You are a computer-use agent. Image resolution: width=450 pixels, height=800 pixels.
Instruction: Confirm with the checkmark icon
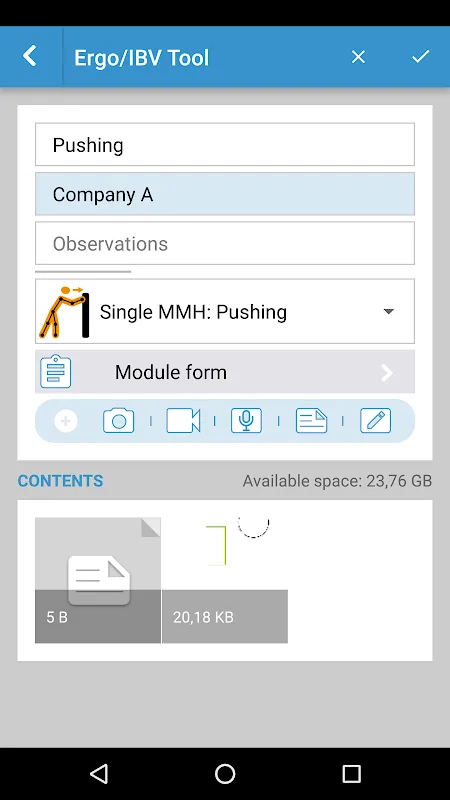point(421,57)
